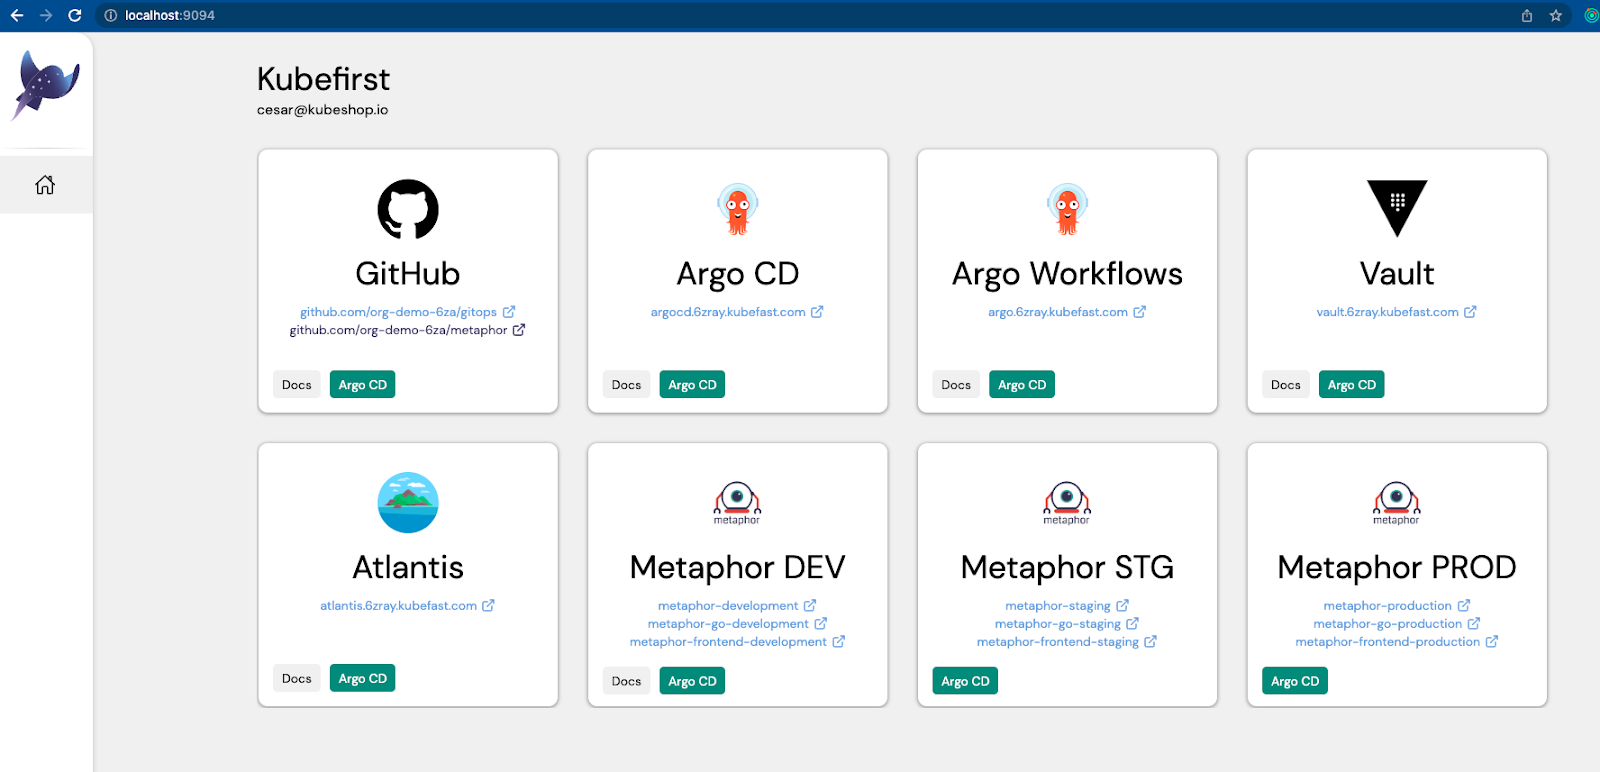This screenshot has height=772, width=1600.
Task: Open metaphor-frontend-development link
Action: (x=728, y=642)
